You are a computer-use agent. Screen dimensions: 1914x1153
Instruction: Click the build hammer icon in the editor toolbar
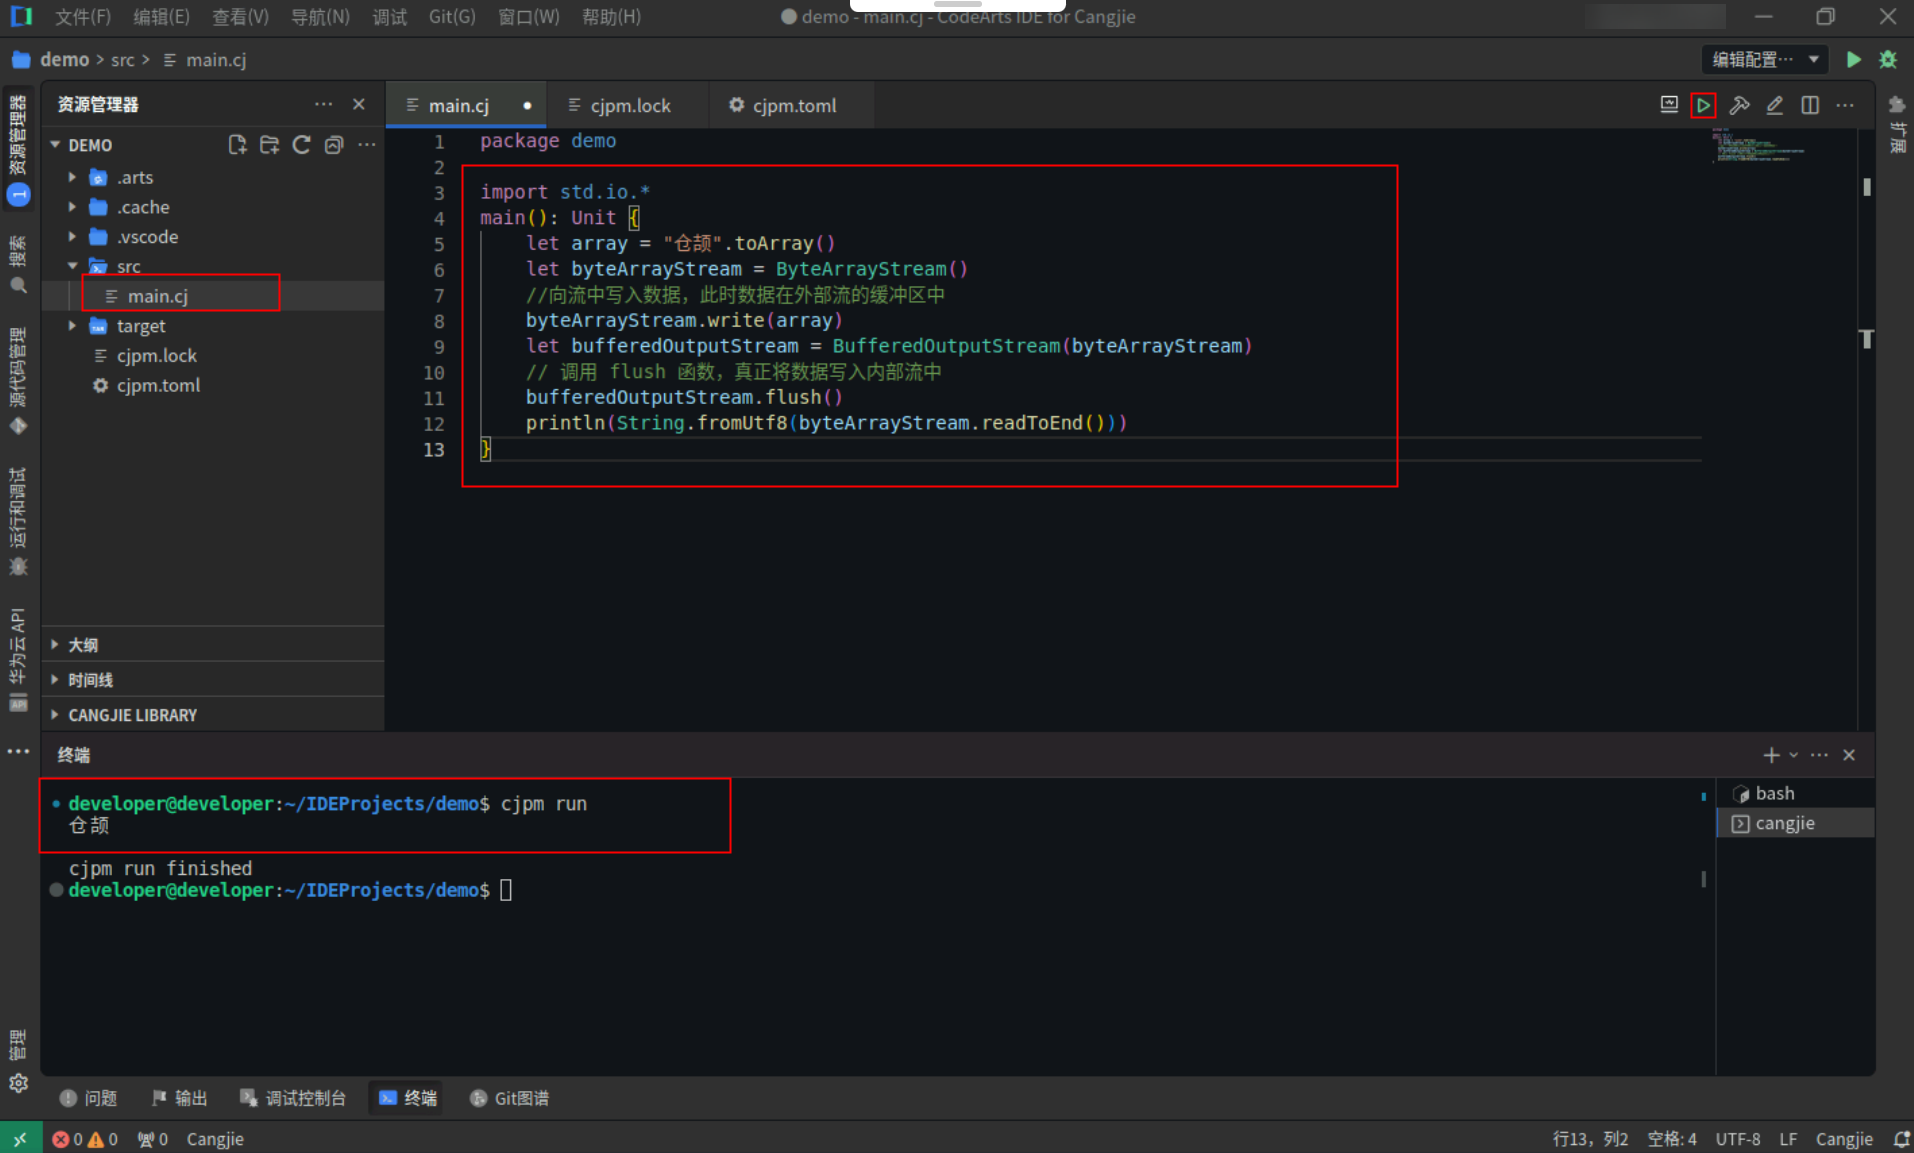coord(1739,105)
